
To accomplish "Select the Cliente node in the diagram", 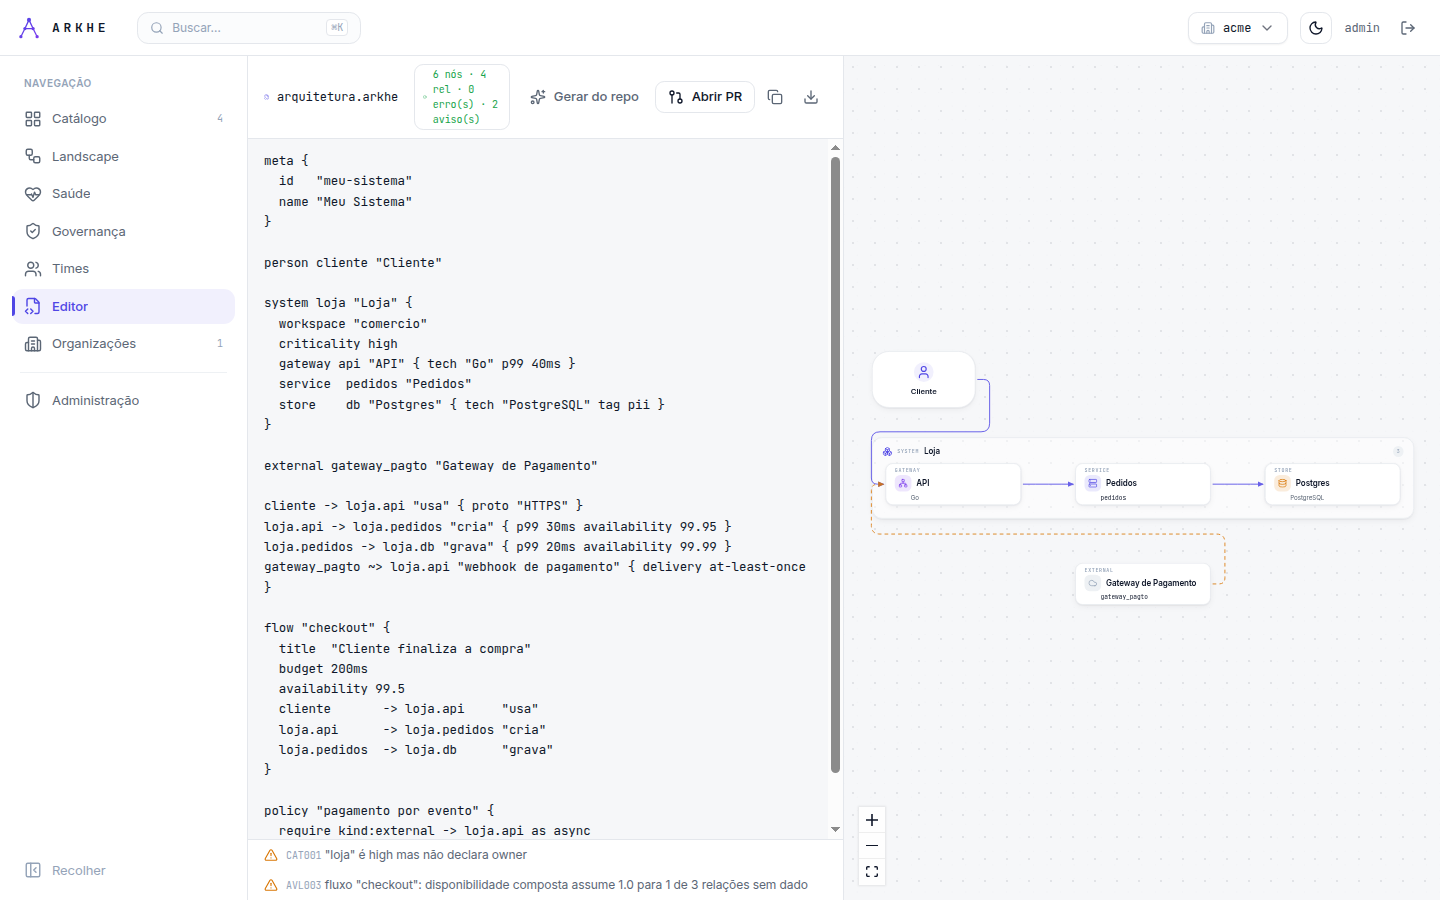I will coord(924,380).
